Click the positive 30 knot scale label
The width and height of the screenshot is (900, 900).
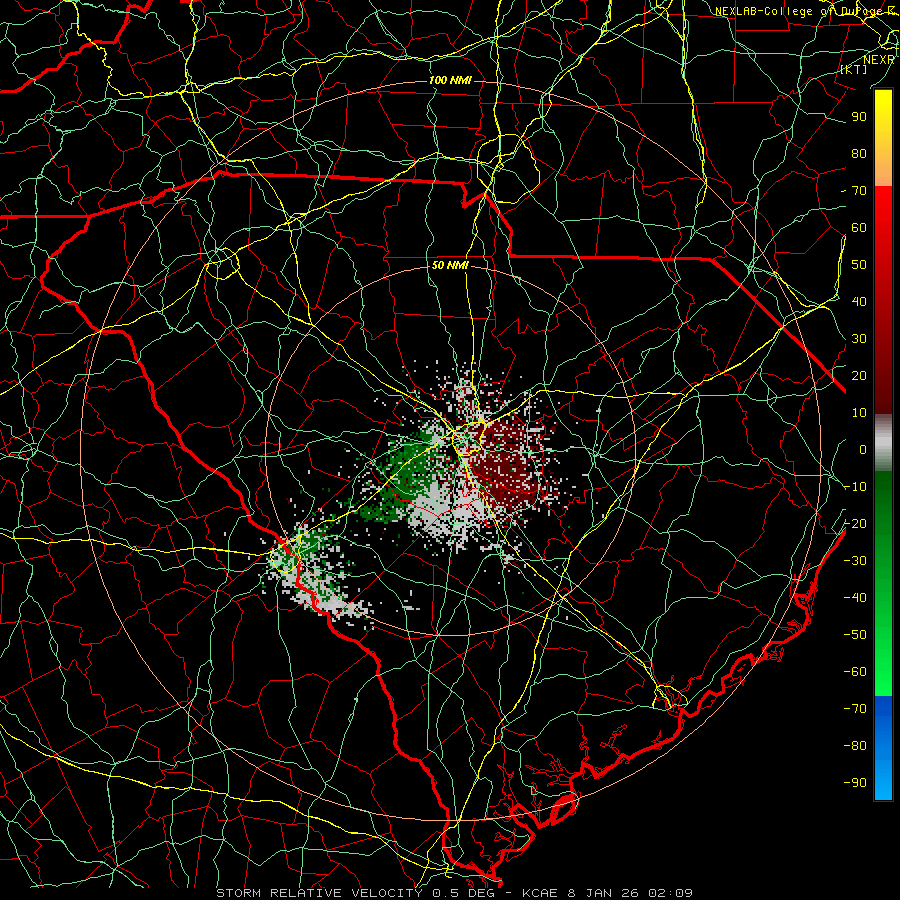[859, 339]
